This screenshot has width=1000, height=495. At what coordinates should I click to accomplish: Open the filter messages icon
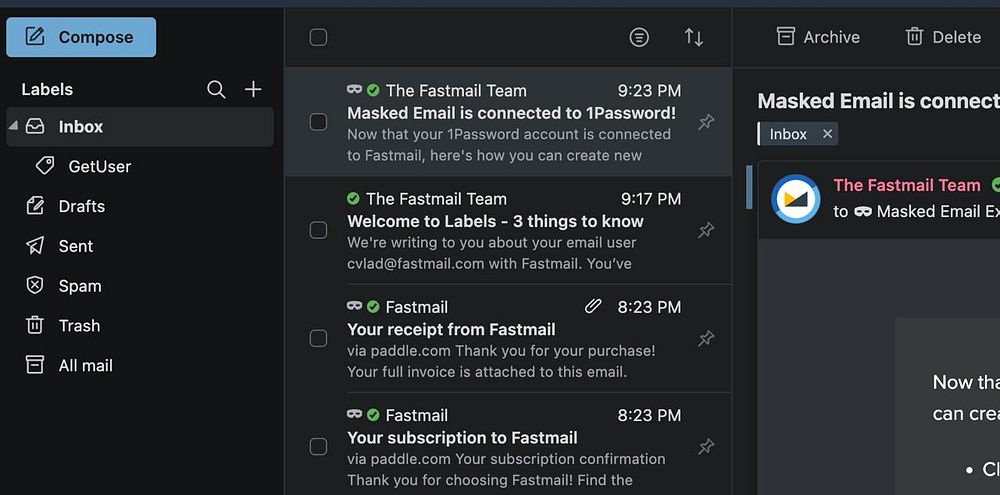639,37
